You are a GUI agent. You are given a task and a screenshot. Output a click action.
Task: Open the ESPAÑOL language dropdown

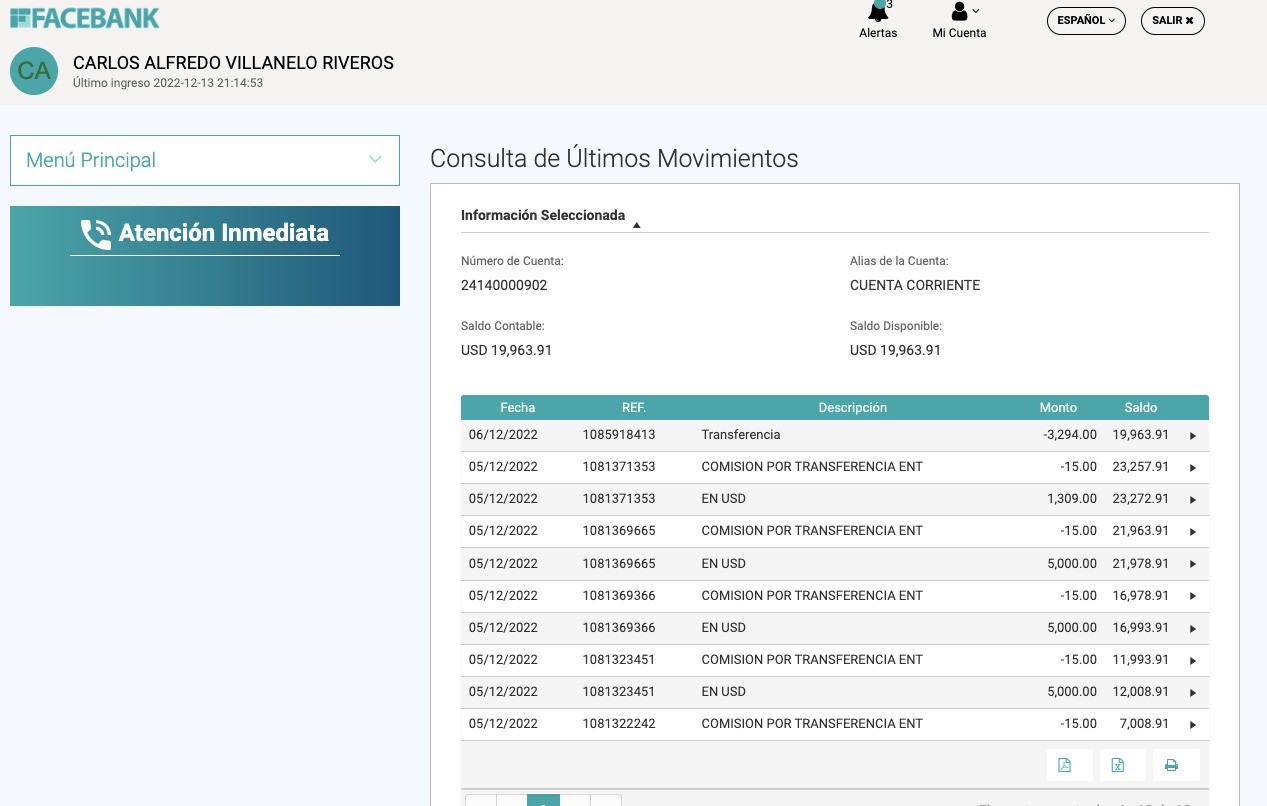(1085, 21)
